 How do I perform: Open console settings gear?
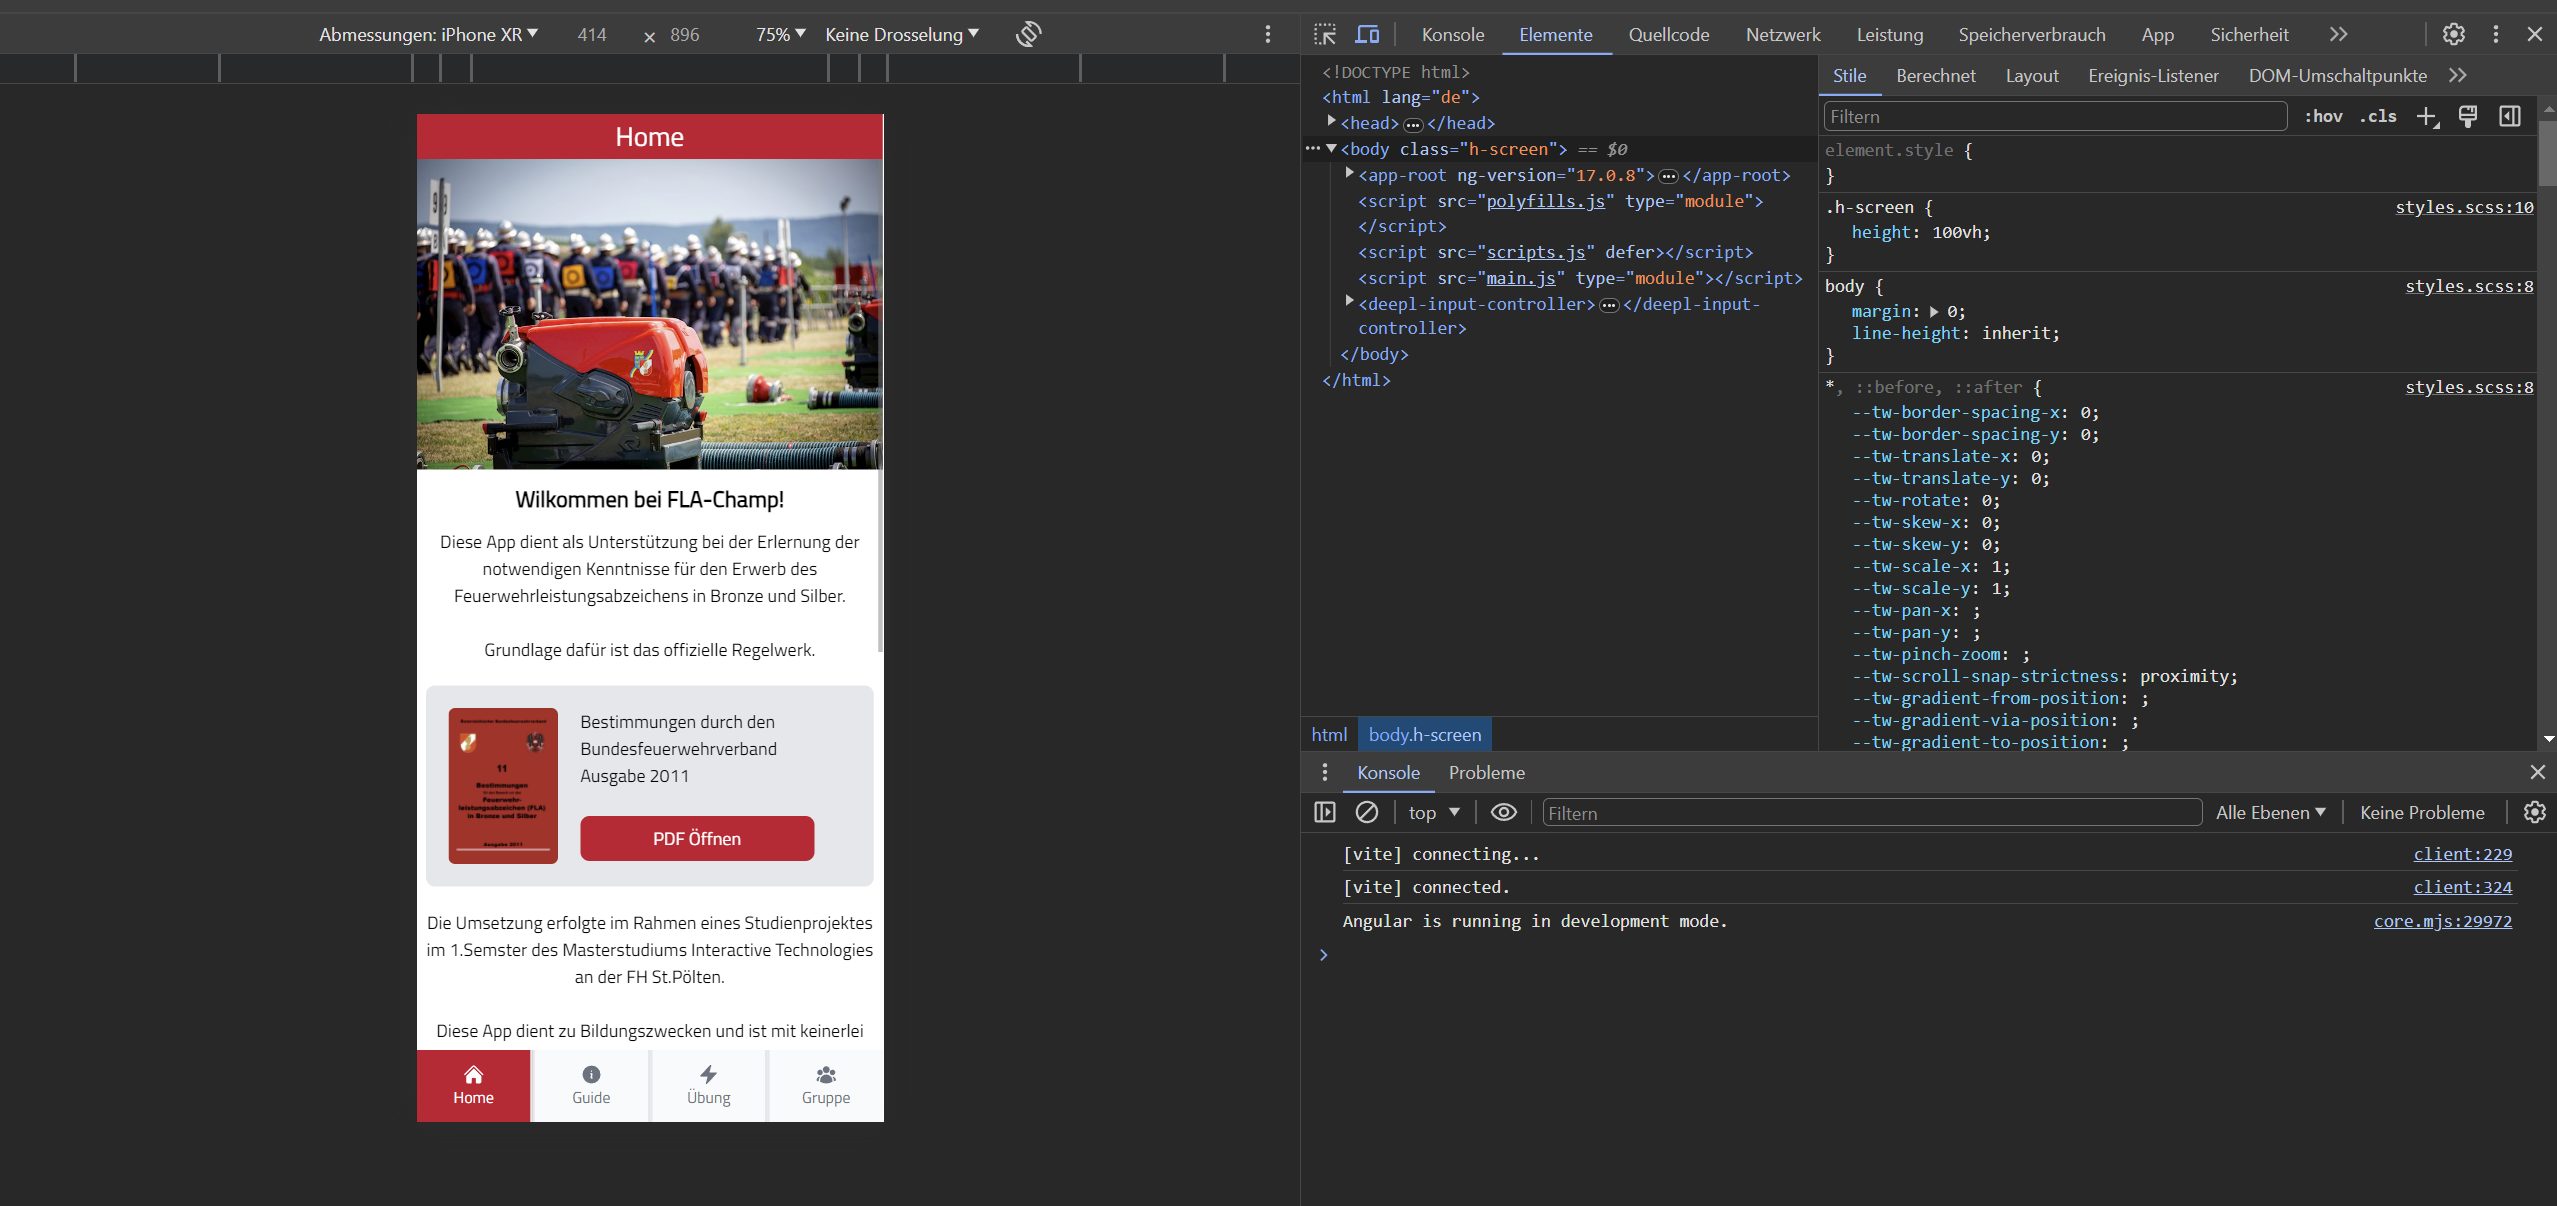pos(2534,812)
